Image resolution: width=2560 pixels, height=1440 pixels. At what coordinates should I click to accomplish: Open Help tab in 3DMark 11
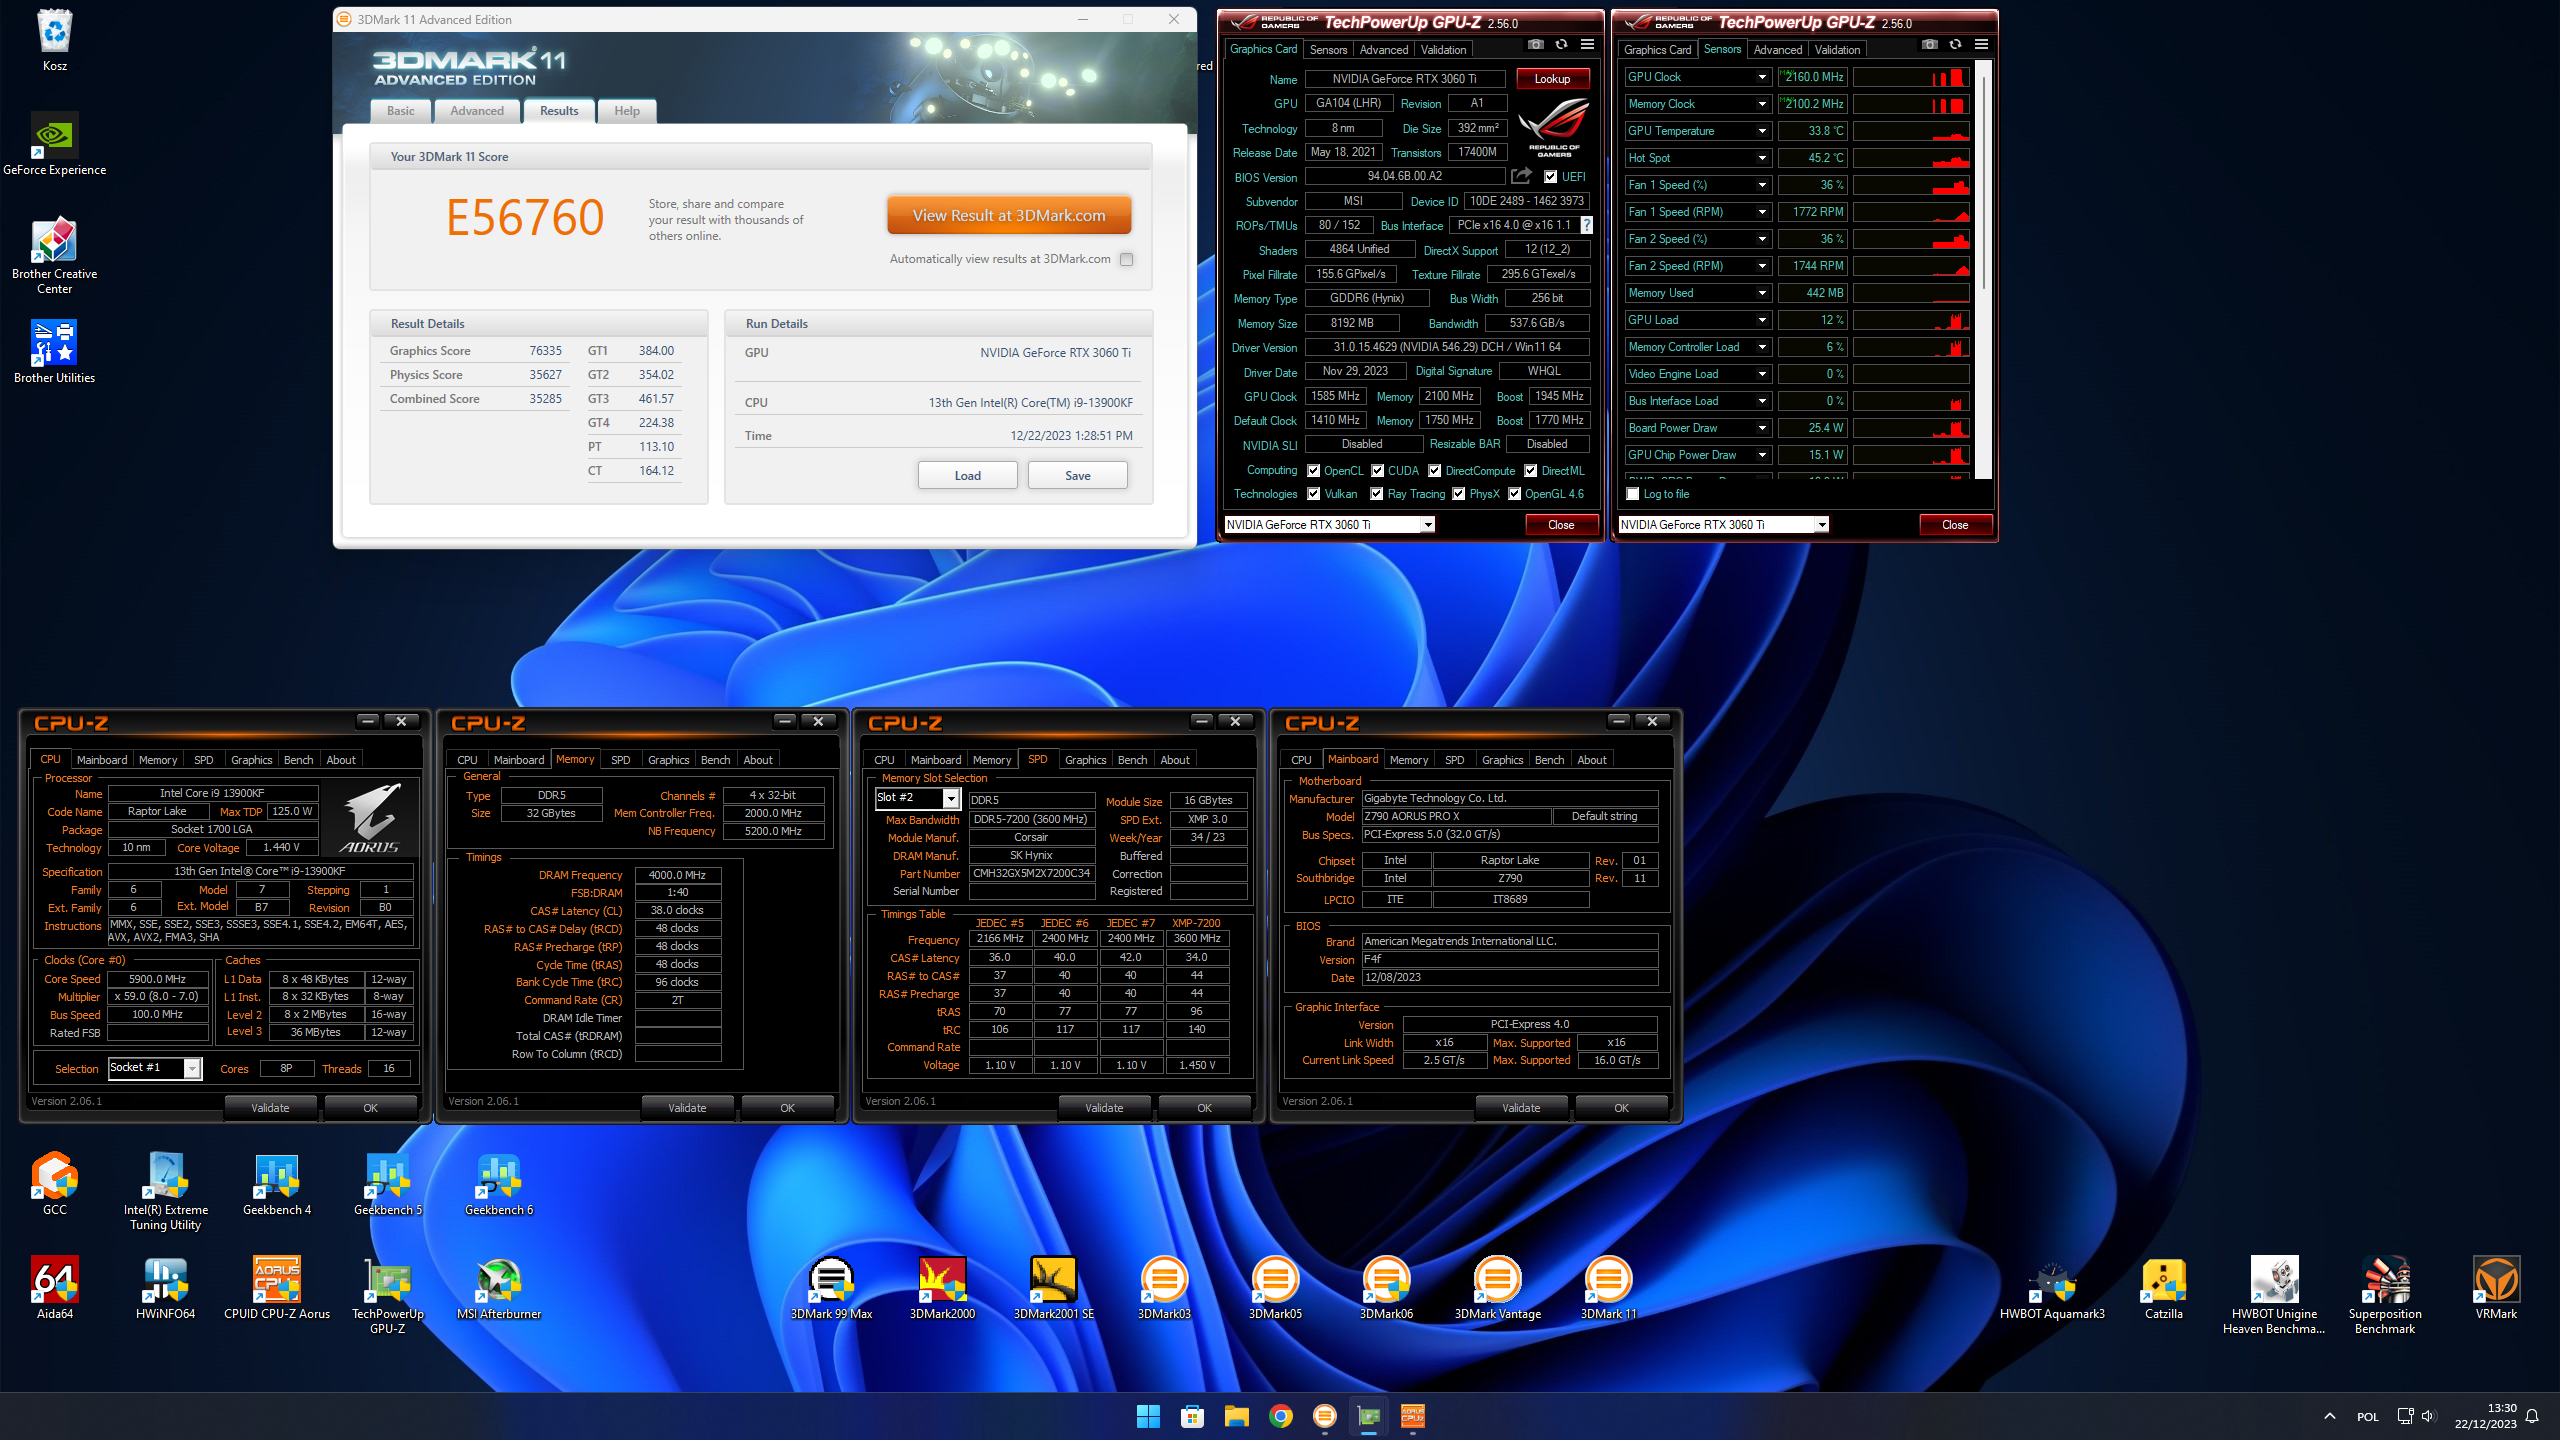coord(627,111)
